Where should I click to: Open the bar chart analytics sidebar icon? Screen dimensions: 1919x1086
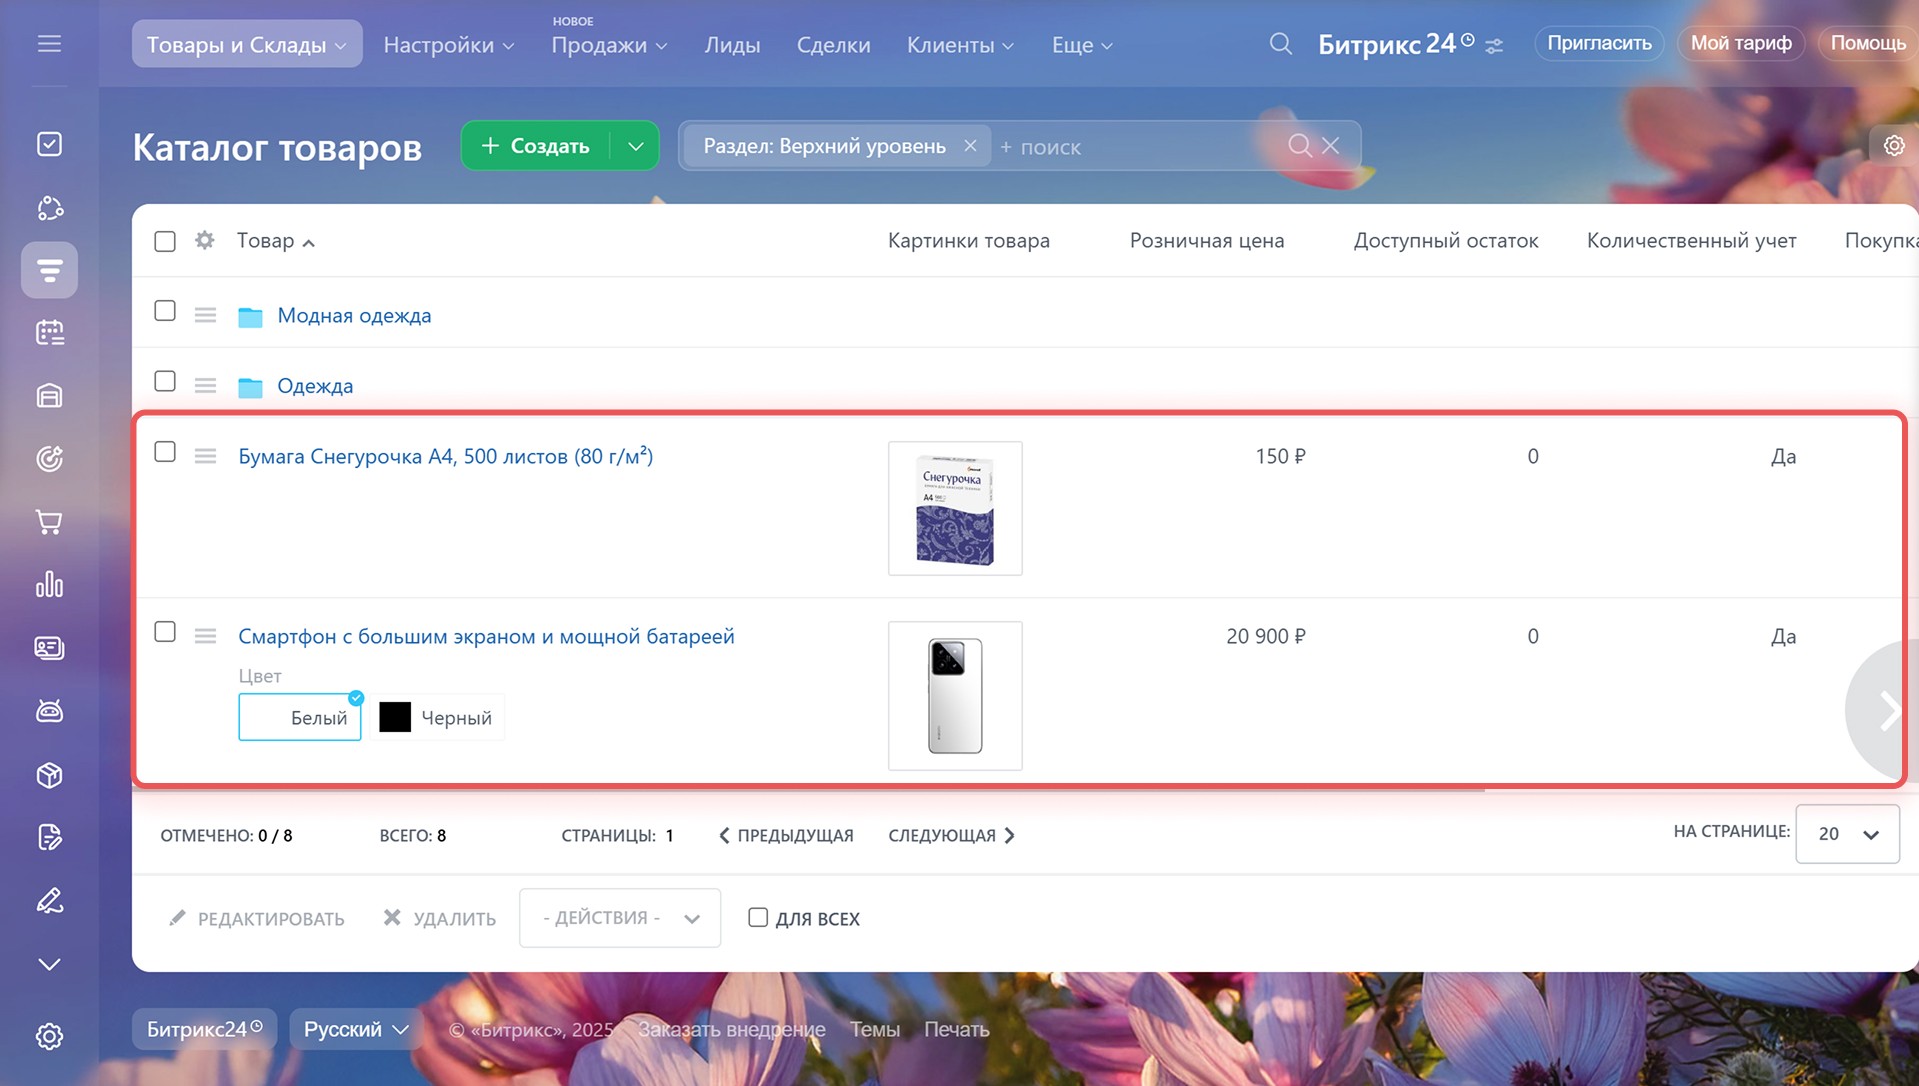point(49,585)
